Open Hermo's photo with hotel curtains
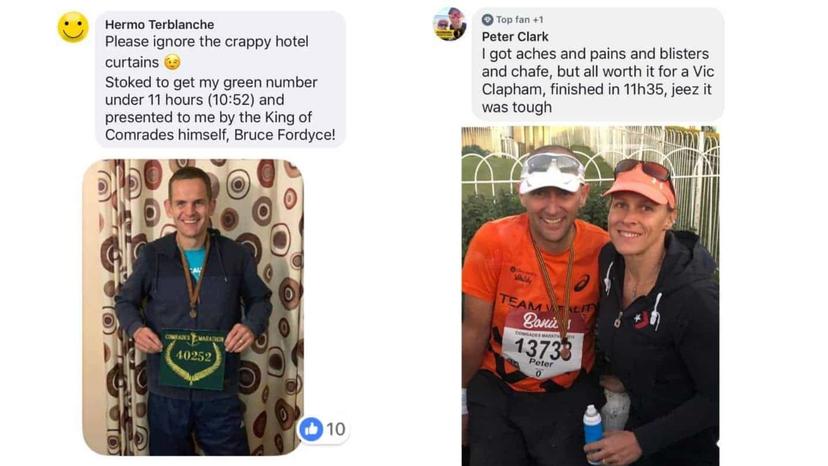This screenshot has width=828, height=466. coord(193,307)
